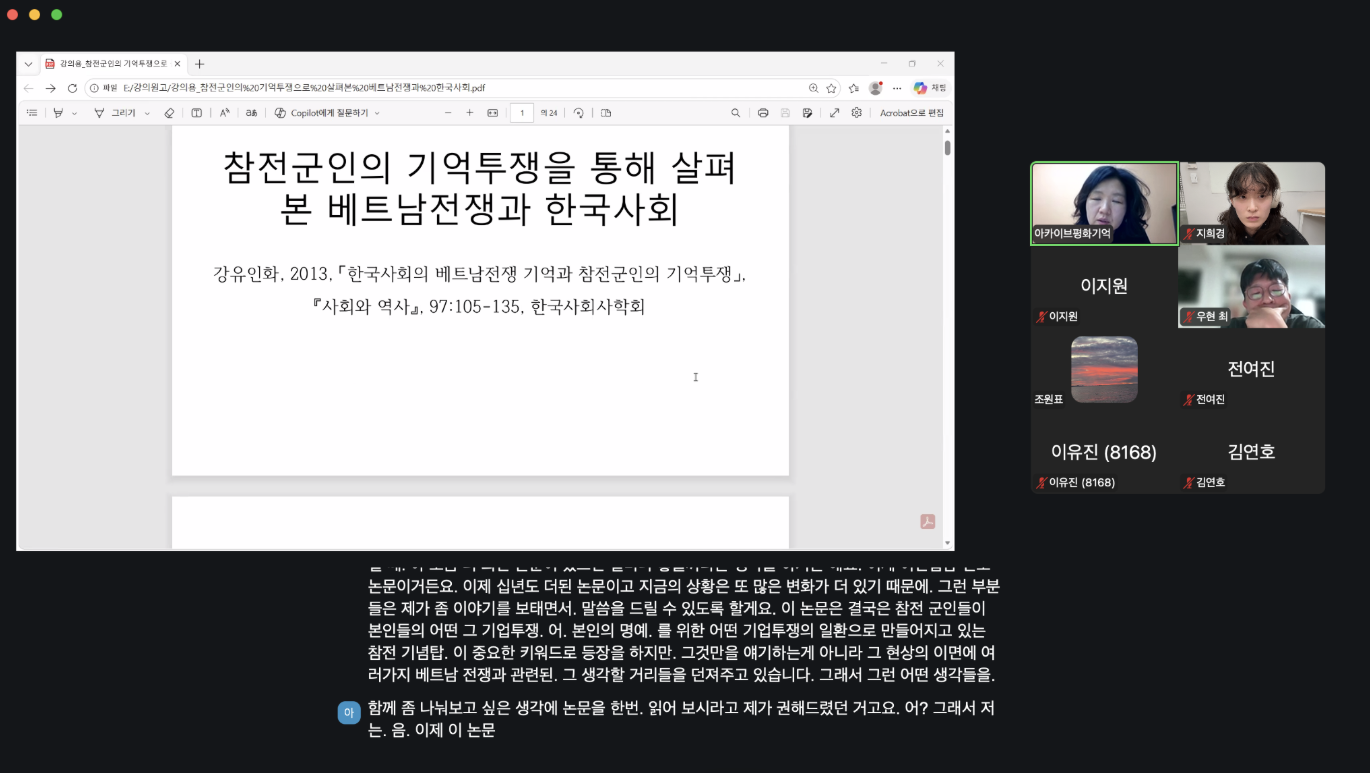Click the print icon
The width and height of the screenshot is (1370, 773).
click(x=763, y=113)
